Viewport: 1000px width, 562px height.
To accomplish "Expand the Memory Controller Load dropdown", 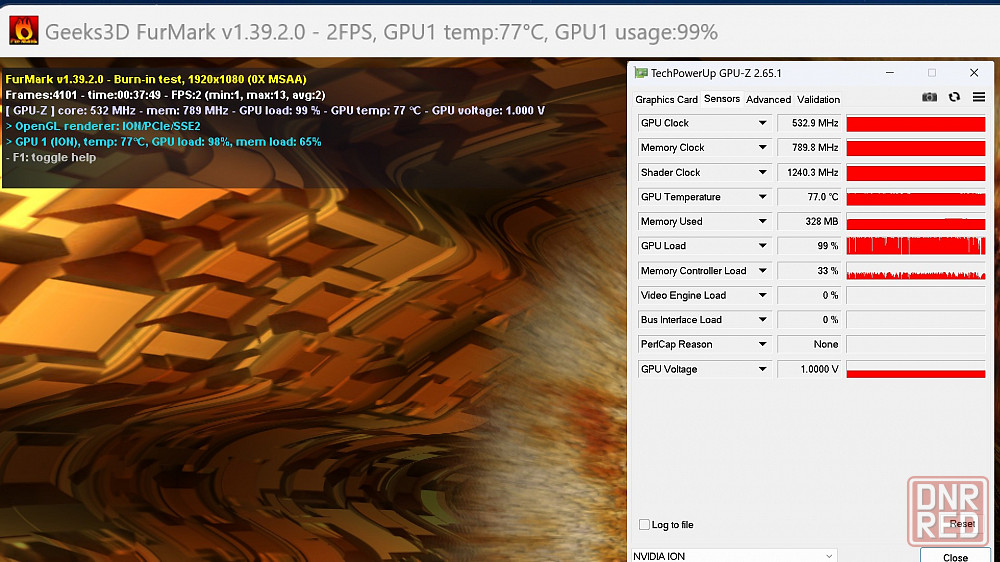I will coord(762,271).
